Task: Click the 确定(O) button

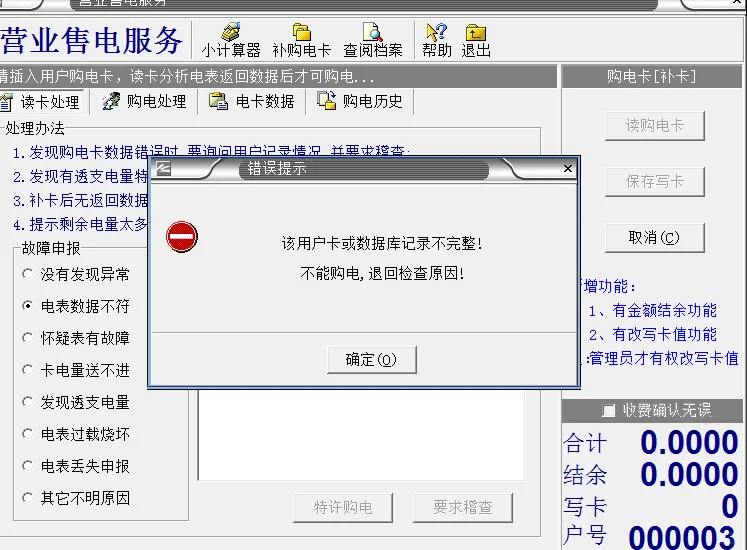Action: [372, 359]
